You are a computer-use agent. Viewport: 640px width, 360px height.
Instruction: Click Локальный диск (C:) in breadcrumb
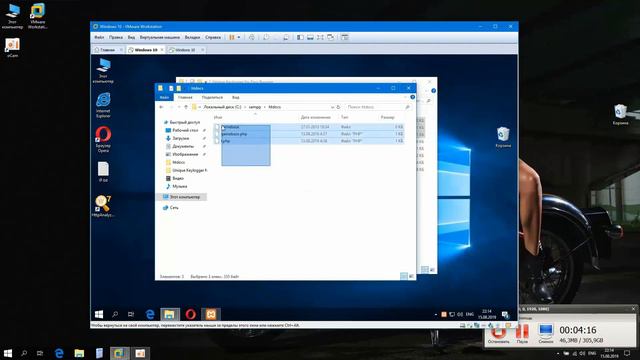222,107
